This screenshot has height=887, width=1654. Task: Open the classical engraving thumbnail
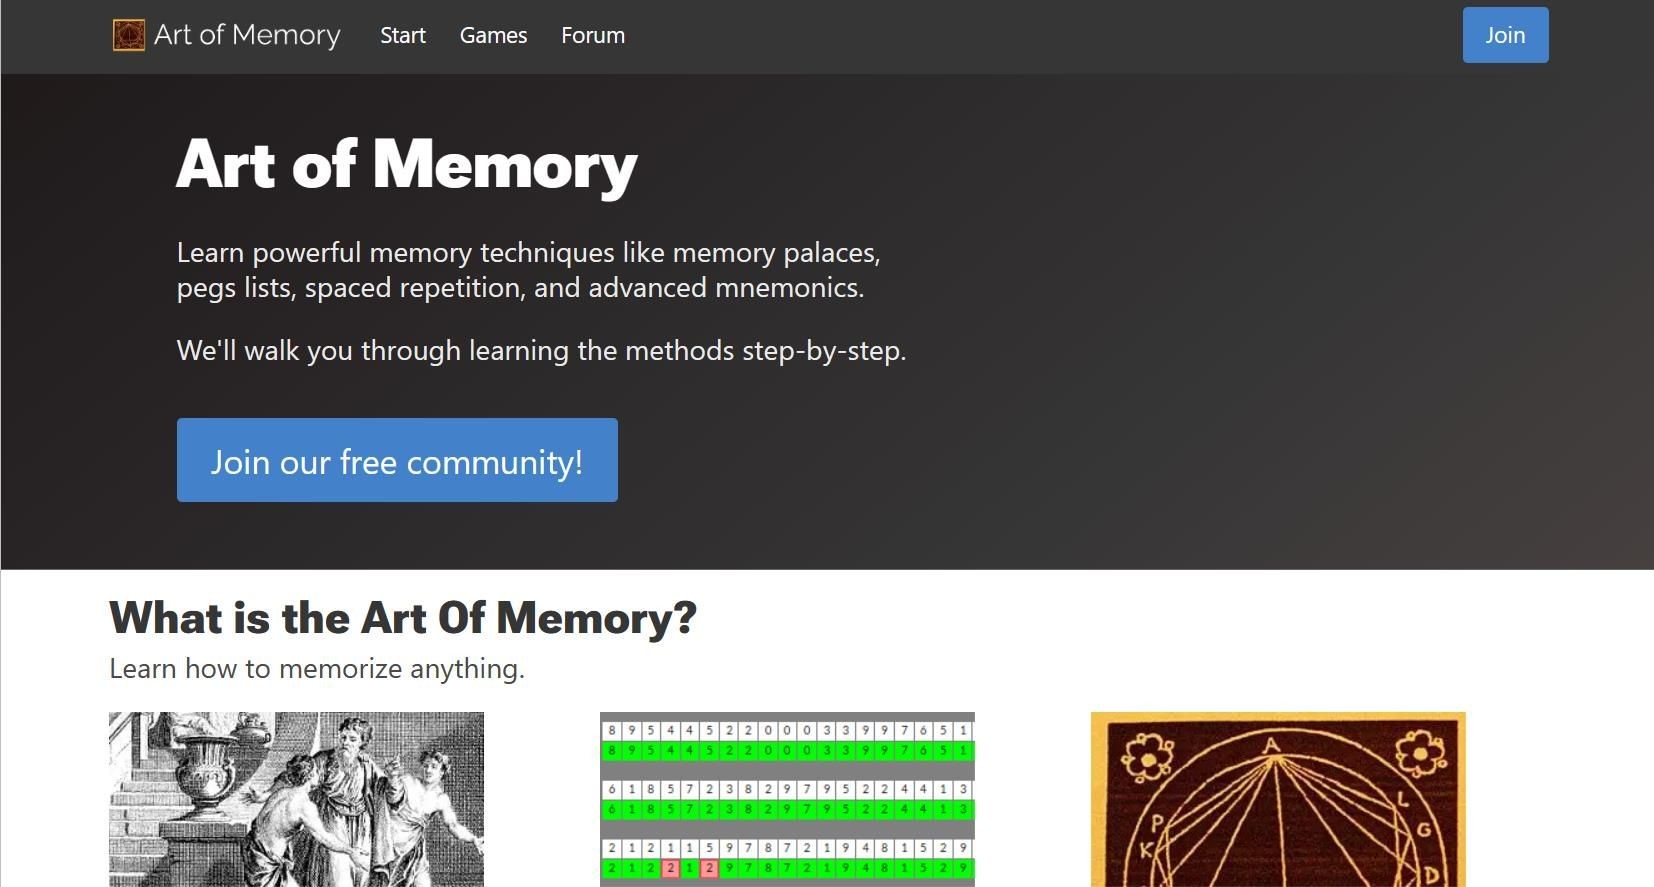[296, 799]
